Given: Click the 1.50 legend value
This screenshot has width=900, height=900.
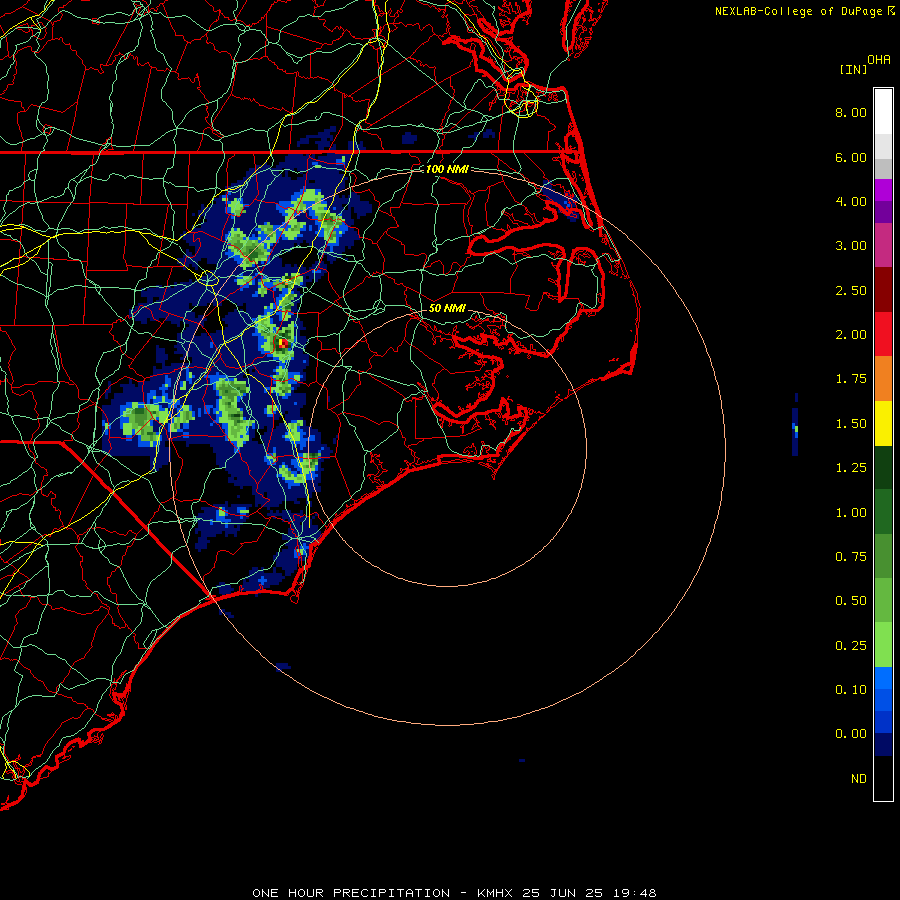Looking at the screenshot, I should [x=851, y=424].
